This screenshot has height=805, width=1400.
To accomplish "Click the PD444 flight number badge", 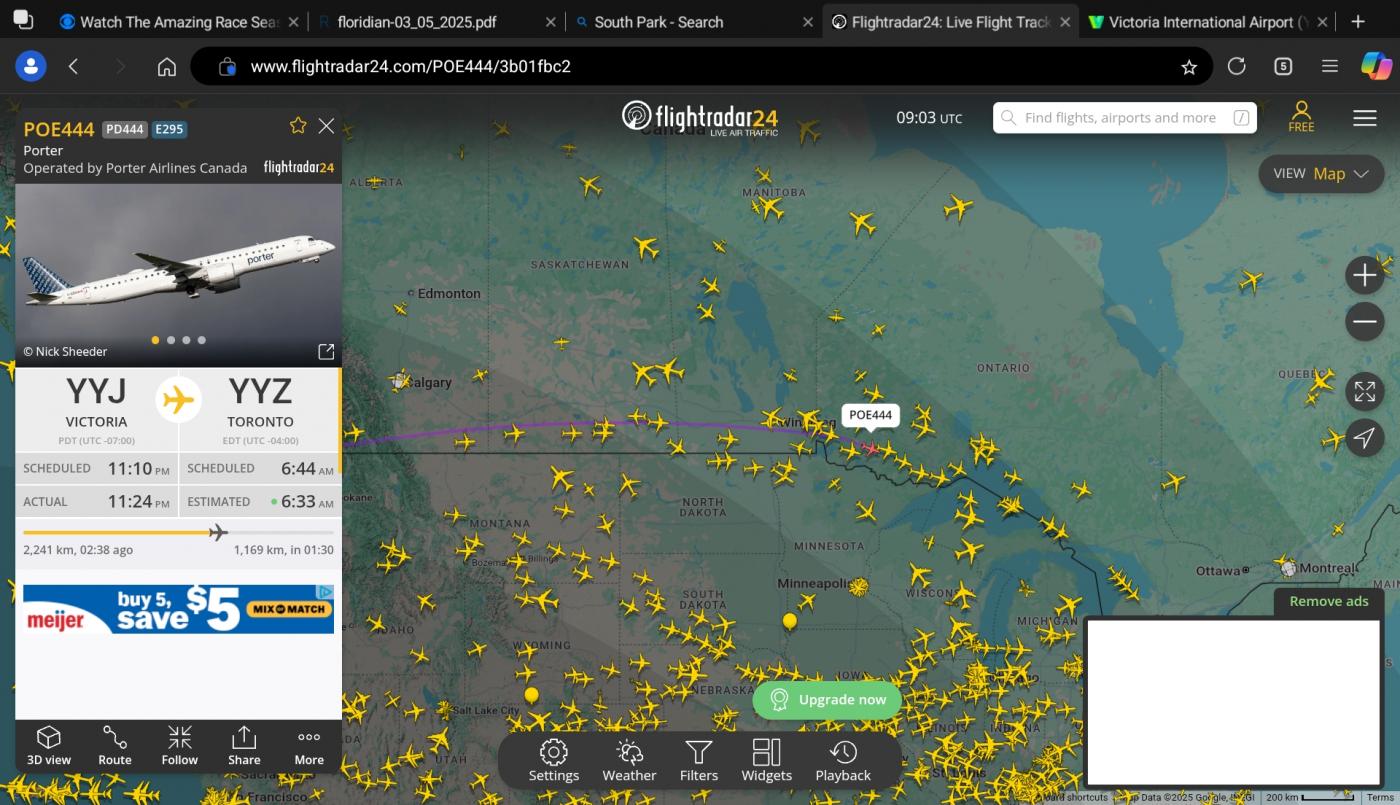I will [x=125, y=129].
